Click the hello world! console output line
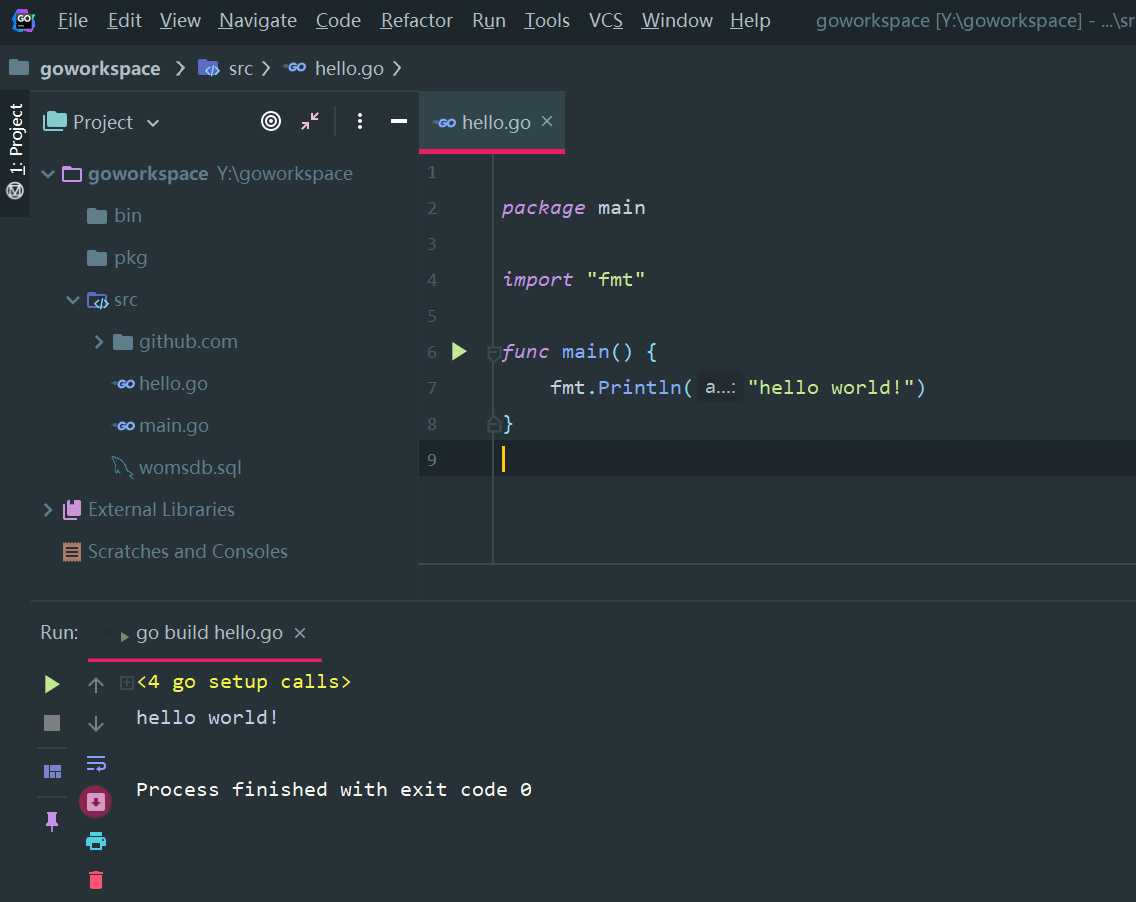This screenshot has width=1136, height=902. (x=207, y=717)
